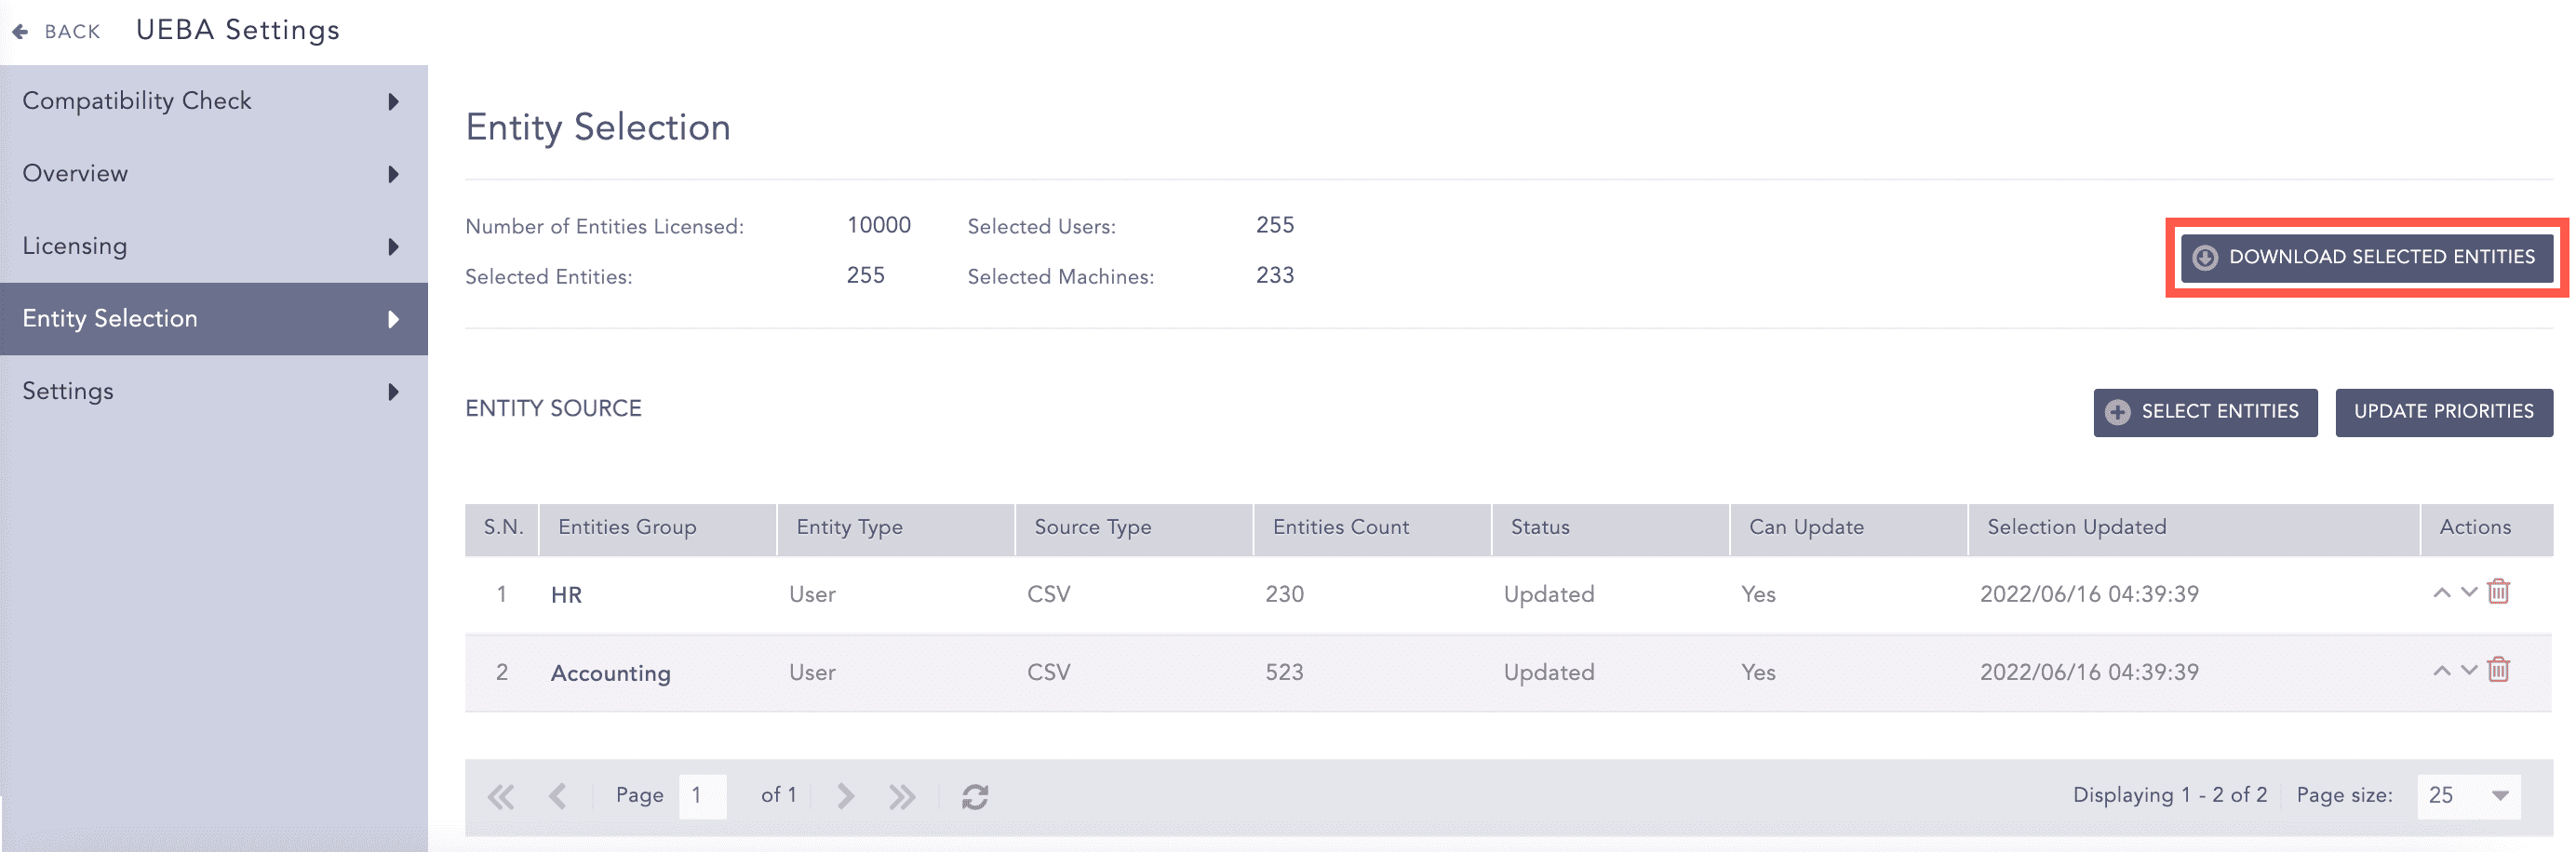Delete the HR entities group

pyautogui.click(x=2499, y=592)
